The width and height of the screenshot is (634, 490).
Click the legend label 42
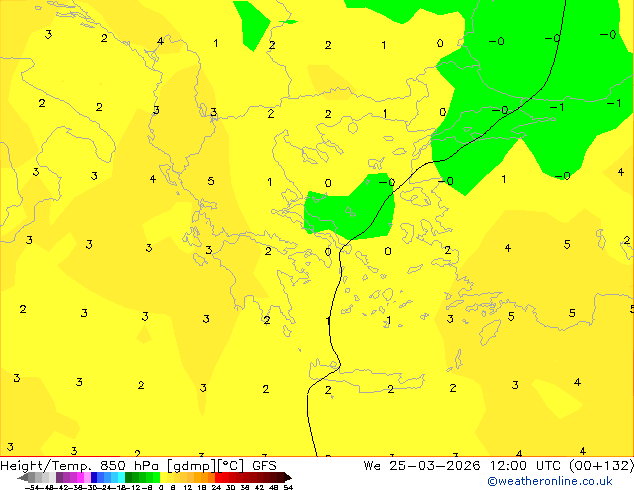pyautogui.click(x=259, y=487)
